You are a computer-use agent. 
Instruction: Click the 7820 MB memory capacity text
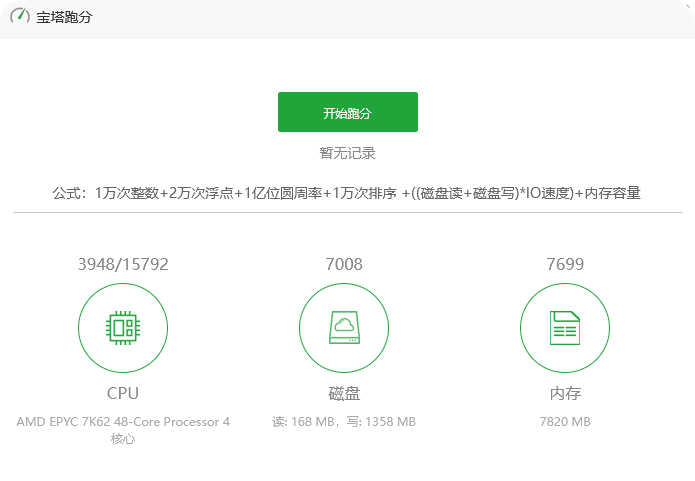pos(565,422)
